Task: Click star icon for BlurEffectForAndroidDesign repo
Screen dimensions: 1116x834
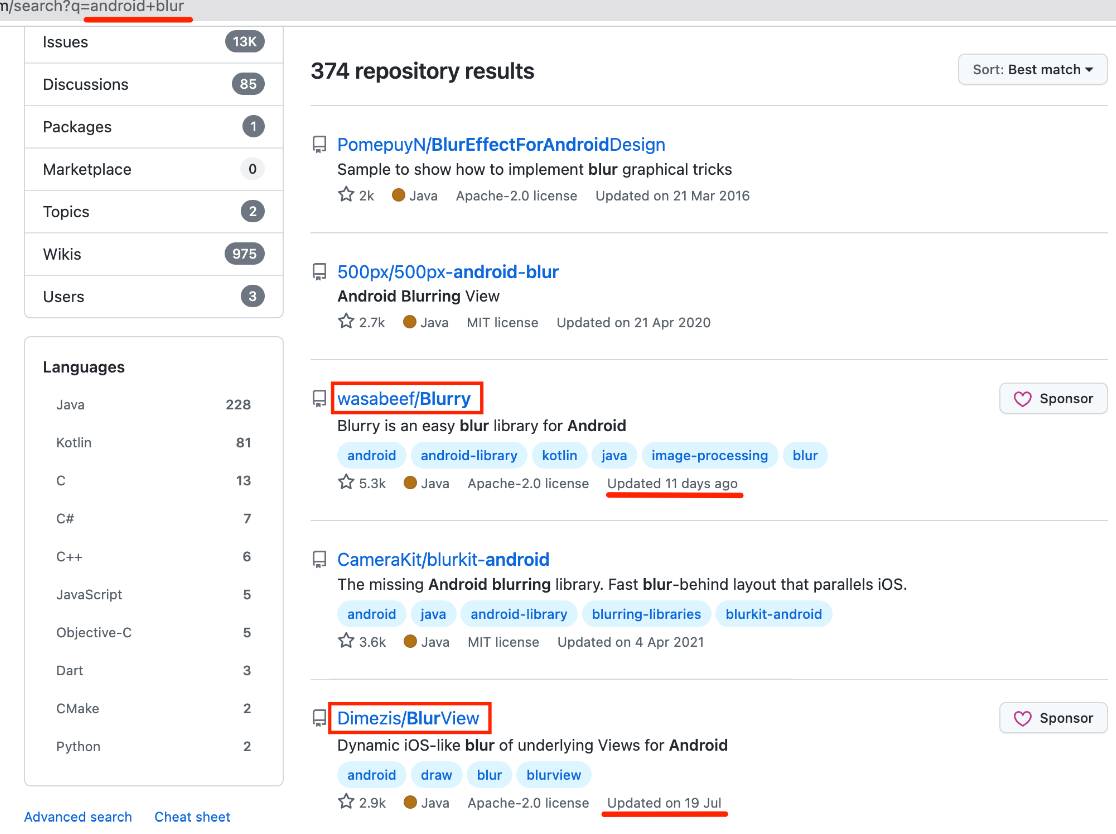Action: (346, 195)
